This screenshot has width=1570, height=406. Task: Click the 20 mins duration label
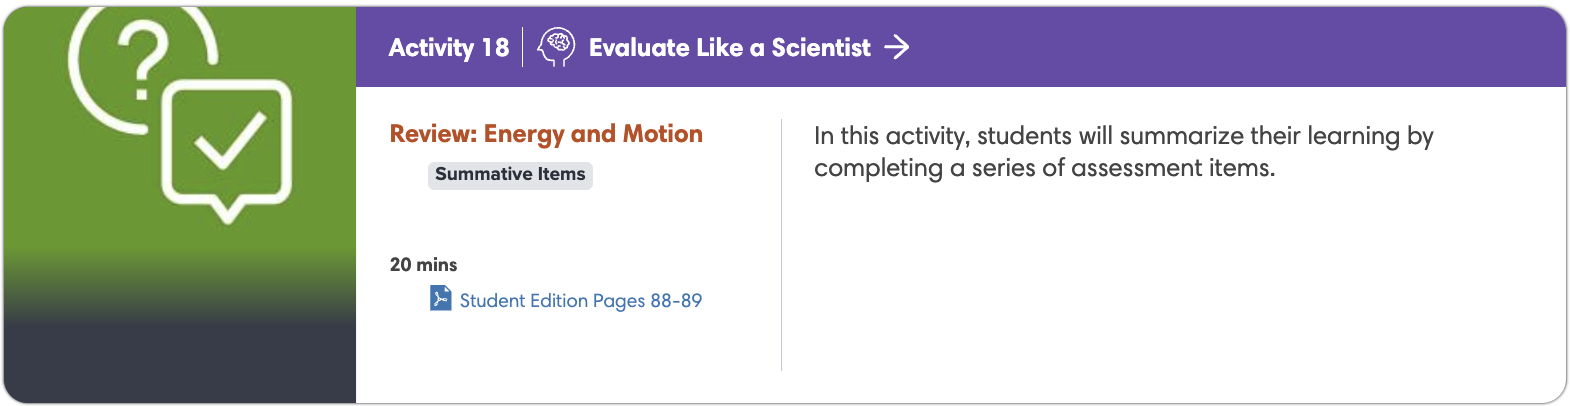coord(423,265)
